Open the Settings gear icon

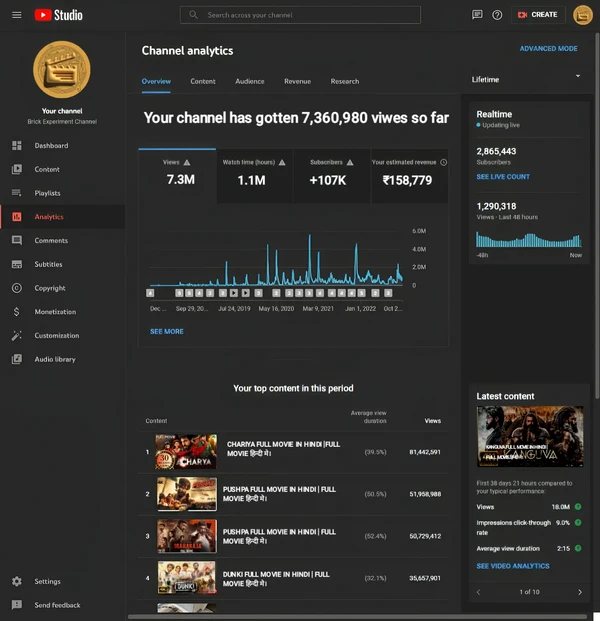pyautogui.click(x=17, y=581)
